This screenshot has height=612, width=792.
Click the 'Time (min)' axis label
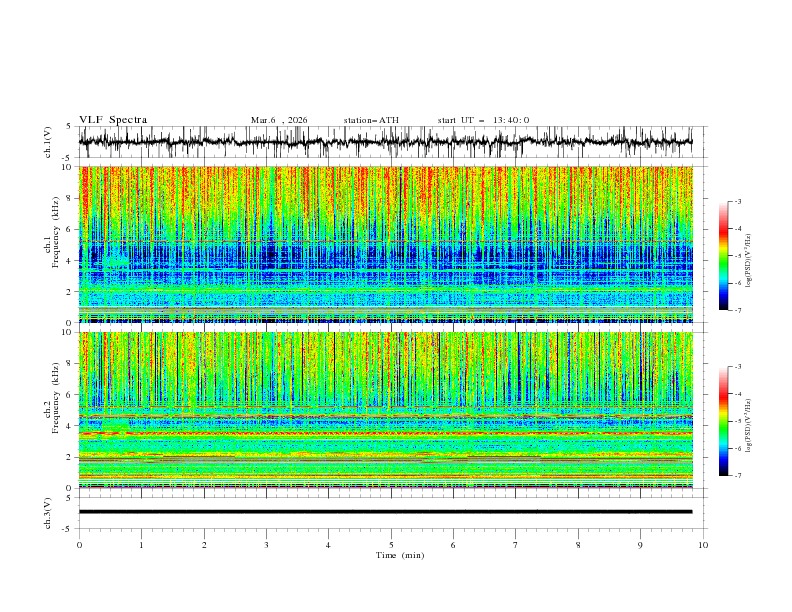tap(400, 555)
